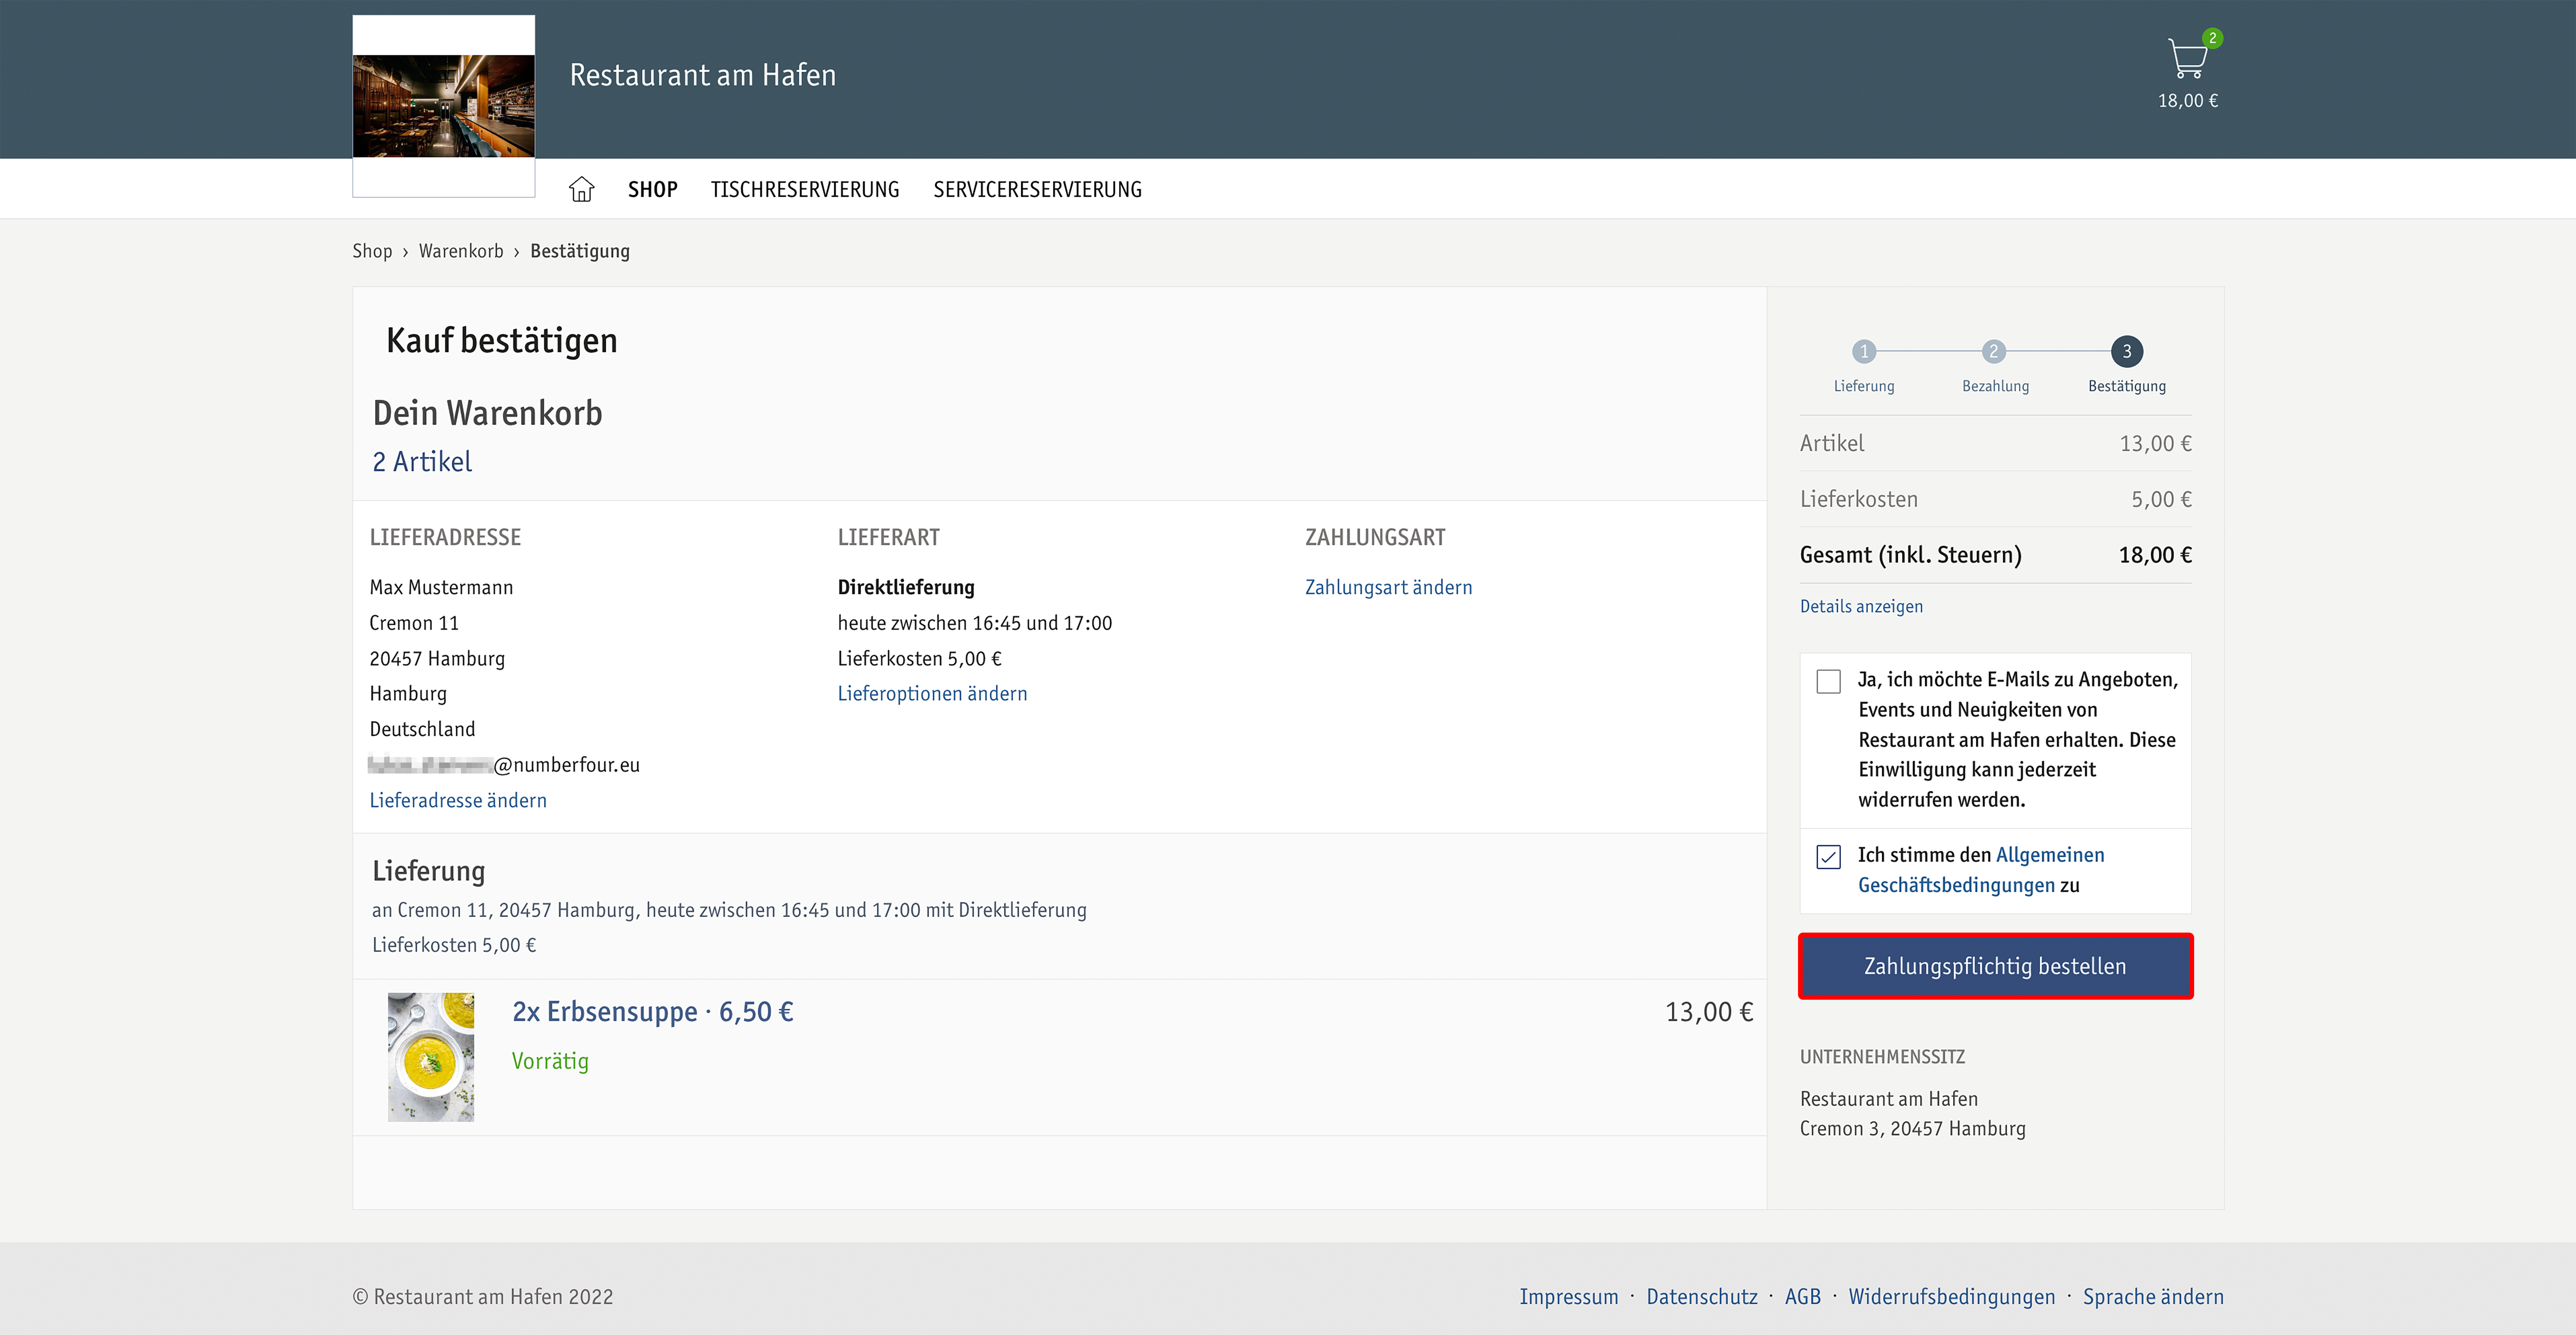Enable newsletter e-mail consent checkbox
This screenshot has height=1335, width=2576.
coord(1828,682)
